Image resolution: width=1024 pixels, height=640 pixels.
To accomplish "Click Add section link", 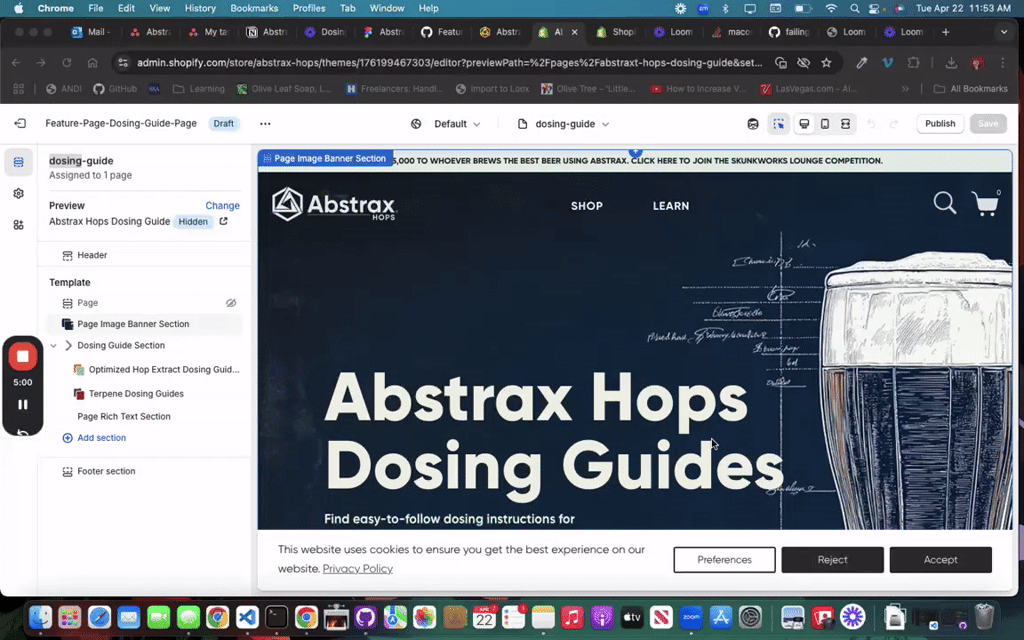I will (94, 438).
